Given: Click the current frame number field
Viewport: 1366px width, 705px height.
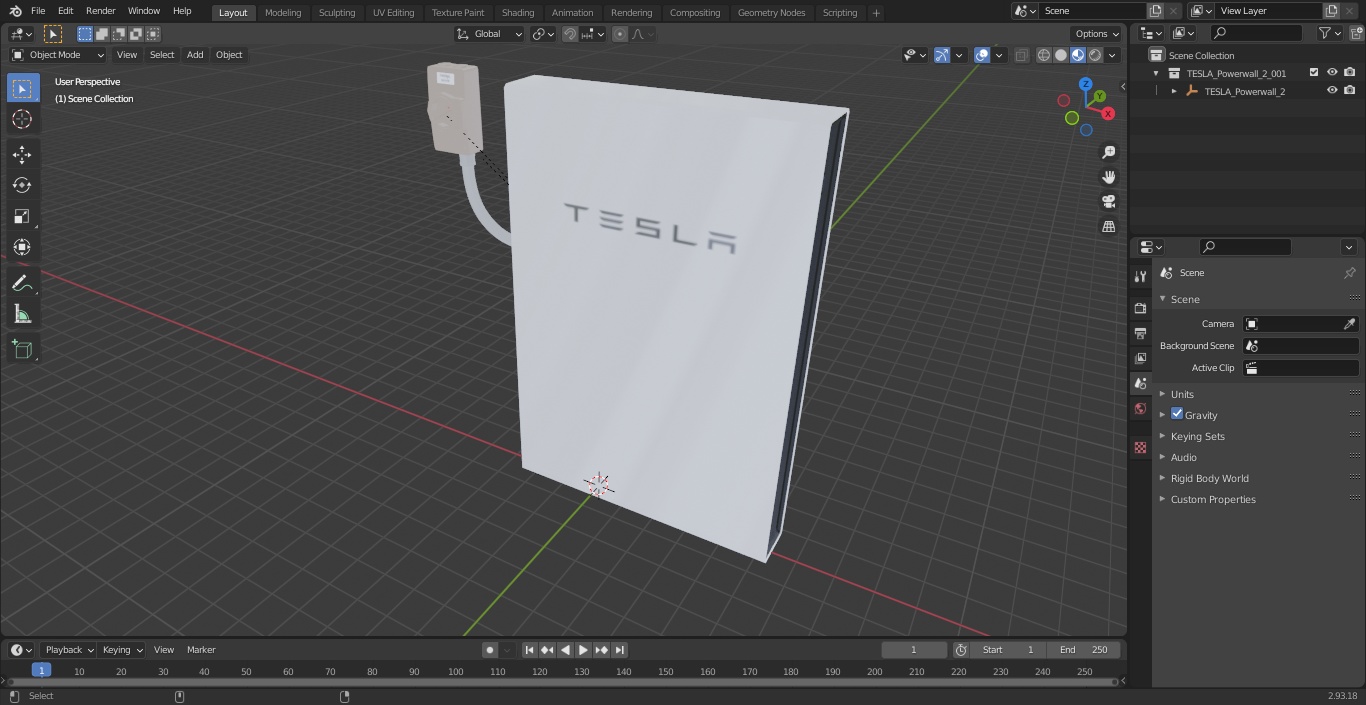Looking at the screenshot, I should pos(914,650).
